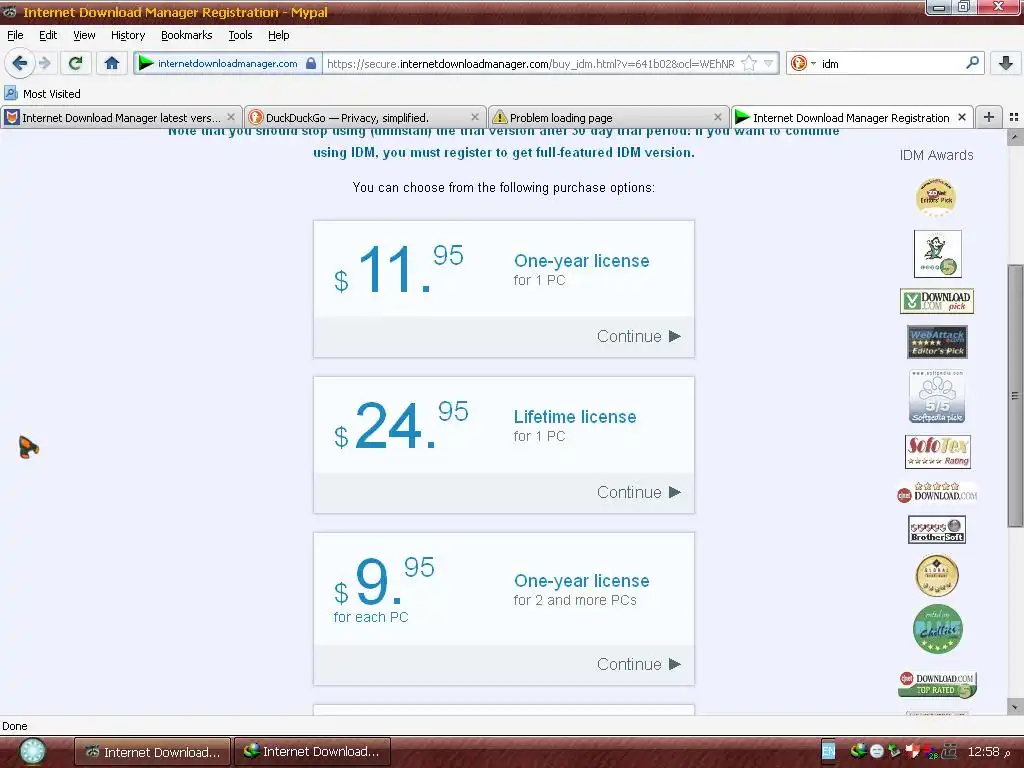Open the Help menu

(x=278, y=35)
